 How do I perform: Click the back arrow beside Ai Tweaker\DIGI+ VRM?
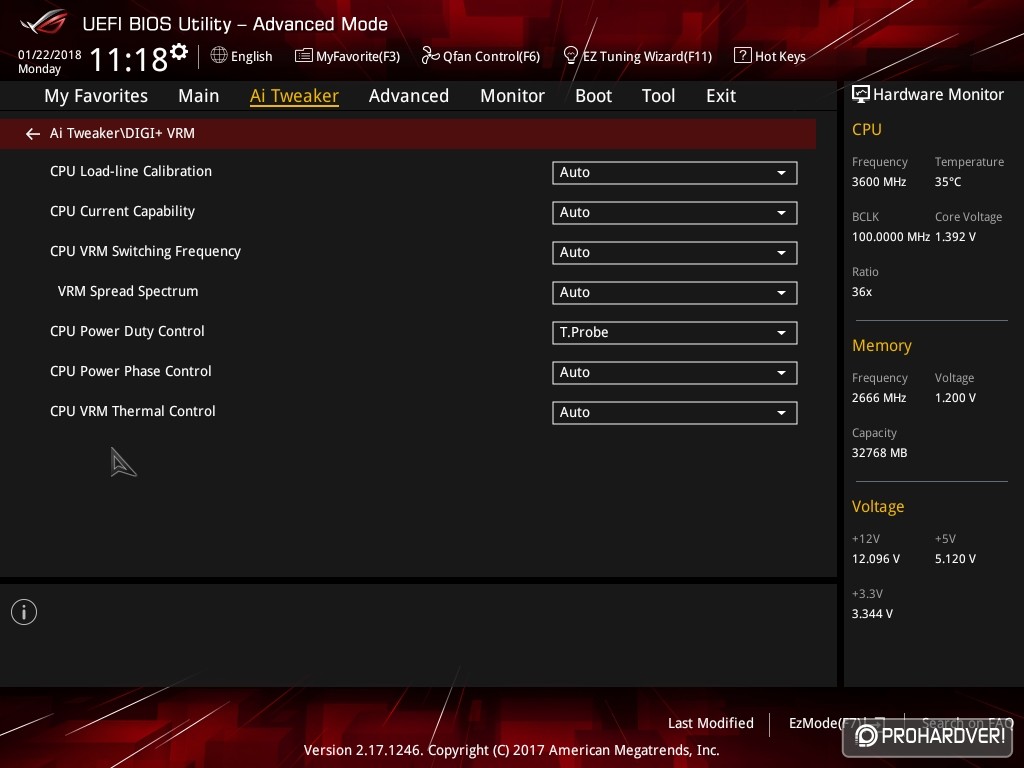[x=33, y=134]
